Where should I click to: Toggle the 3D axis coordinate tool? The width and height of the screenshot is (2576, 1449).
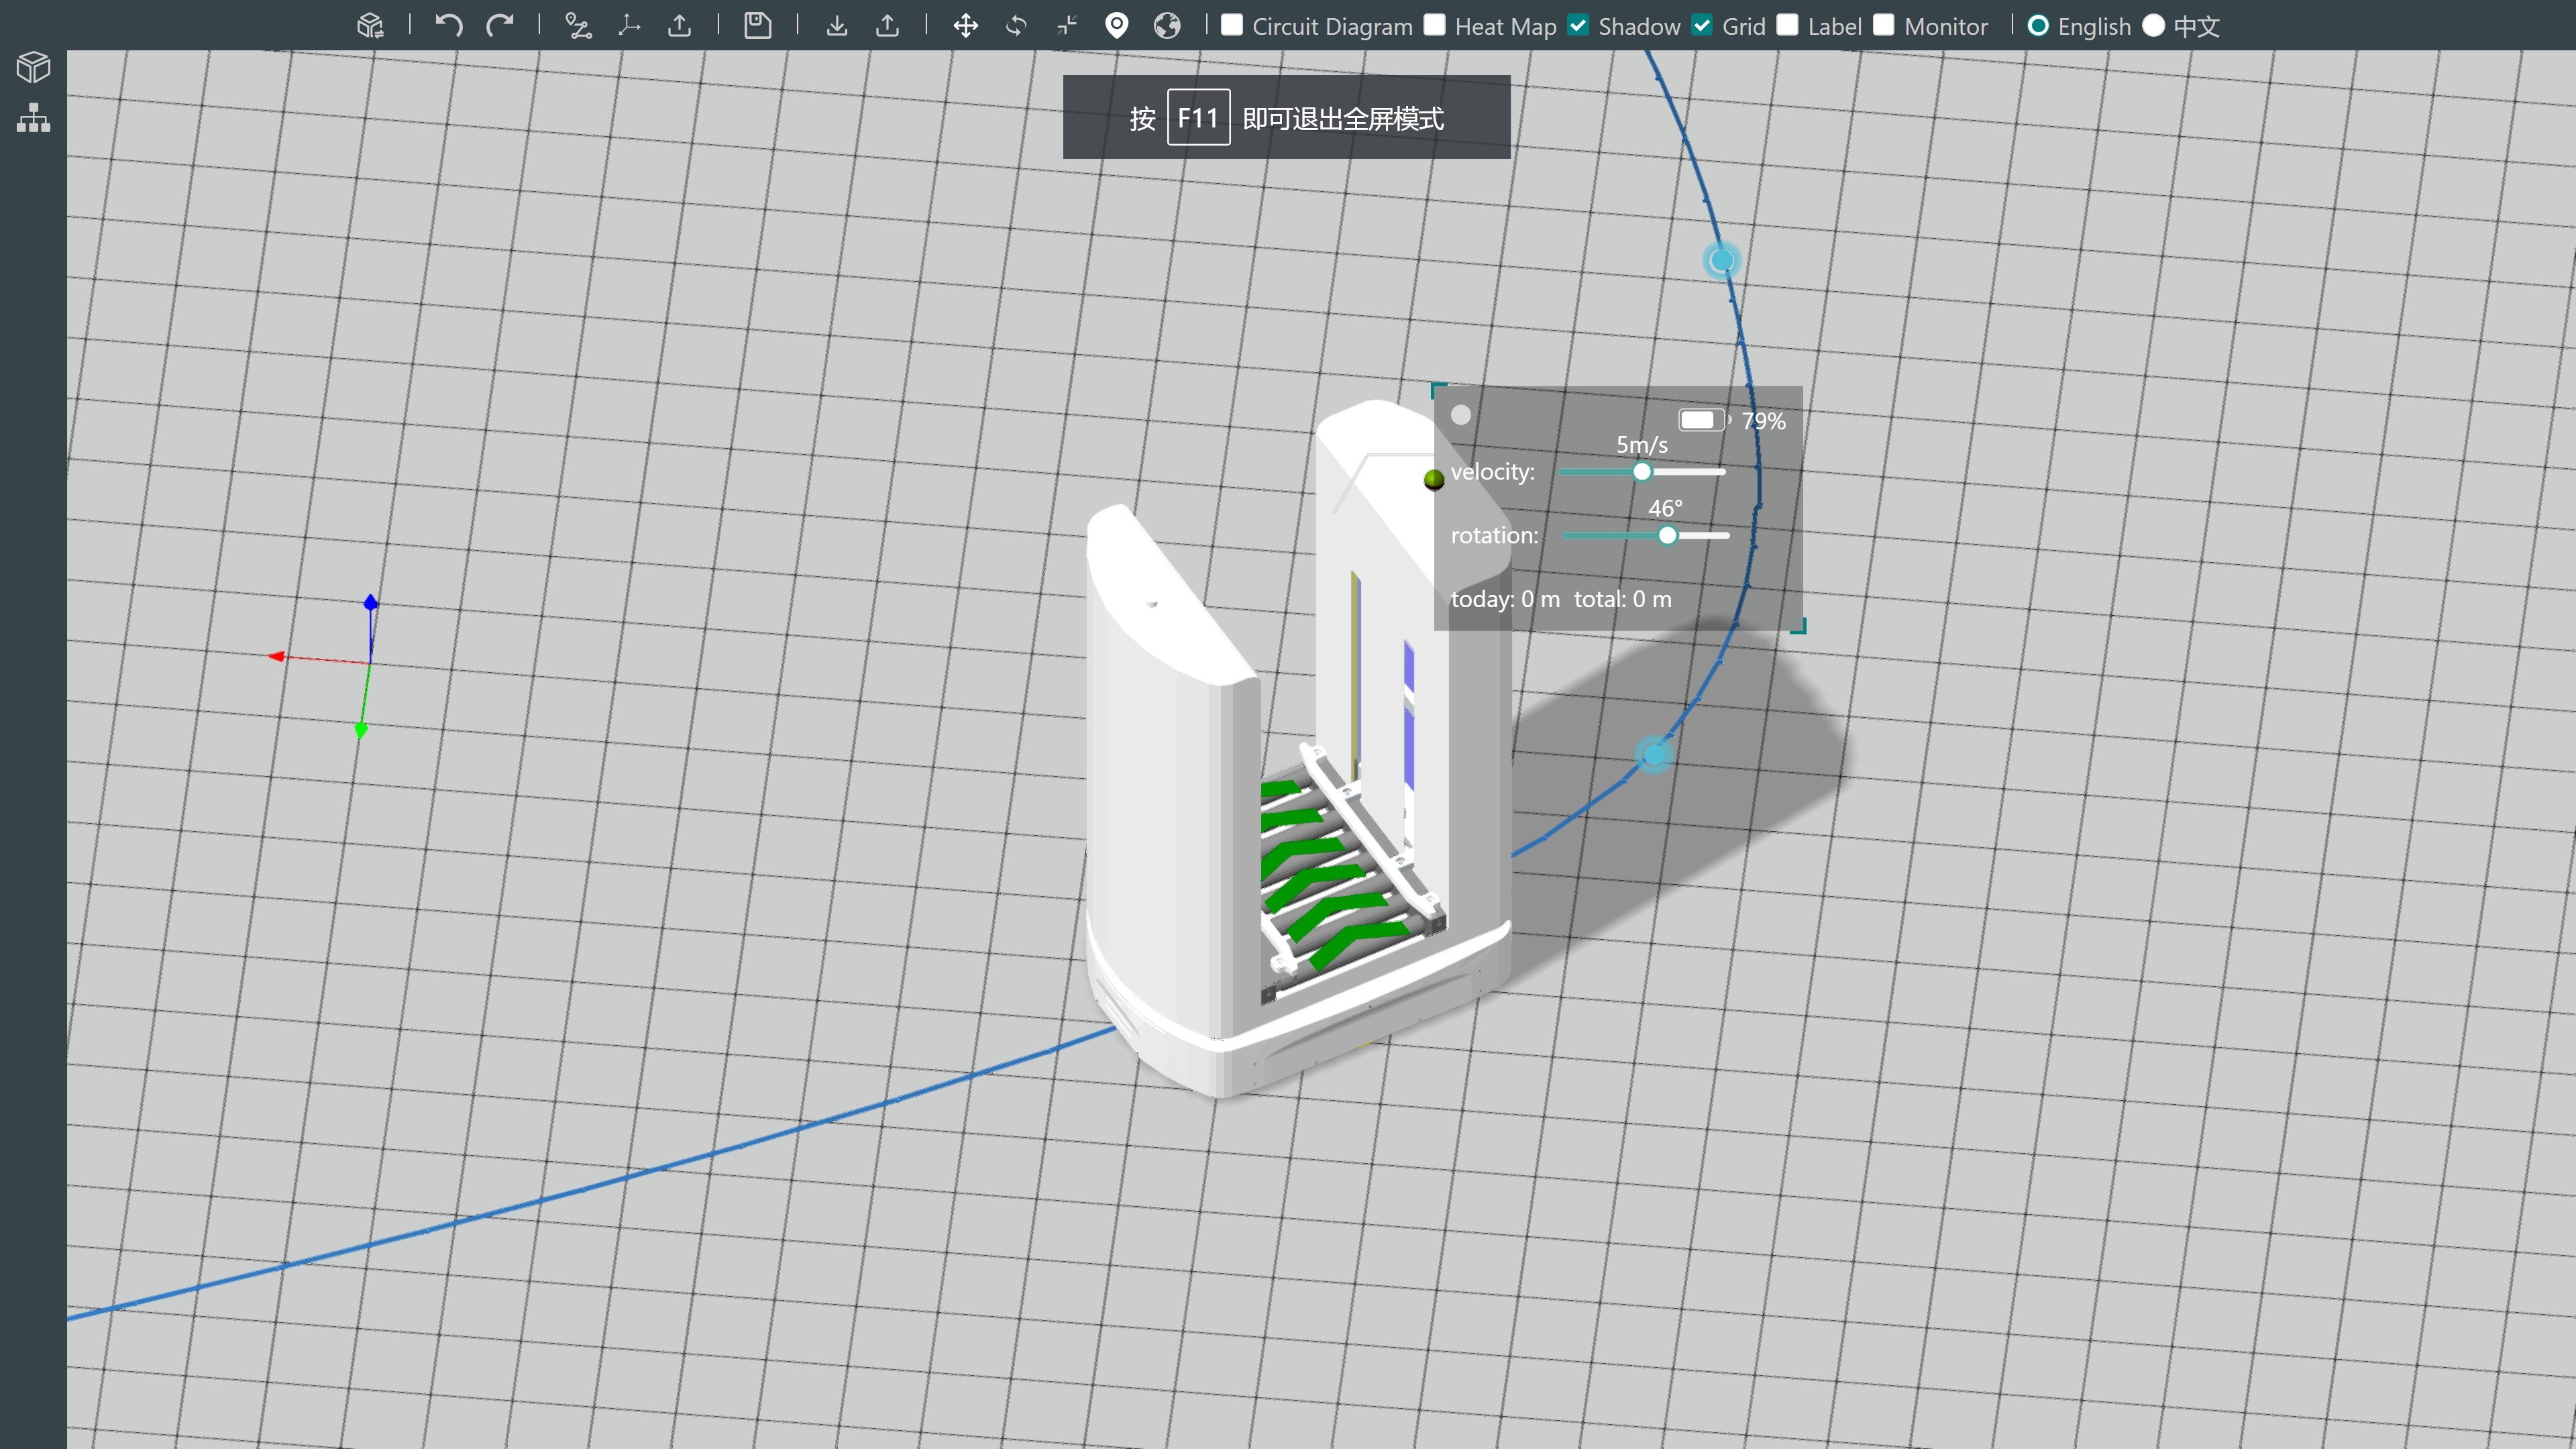(x=629, y=26)
